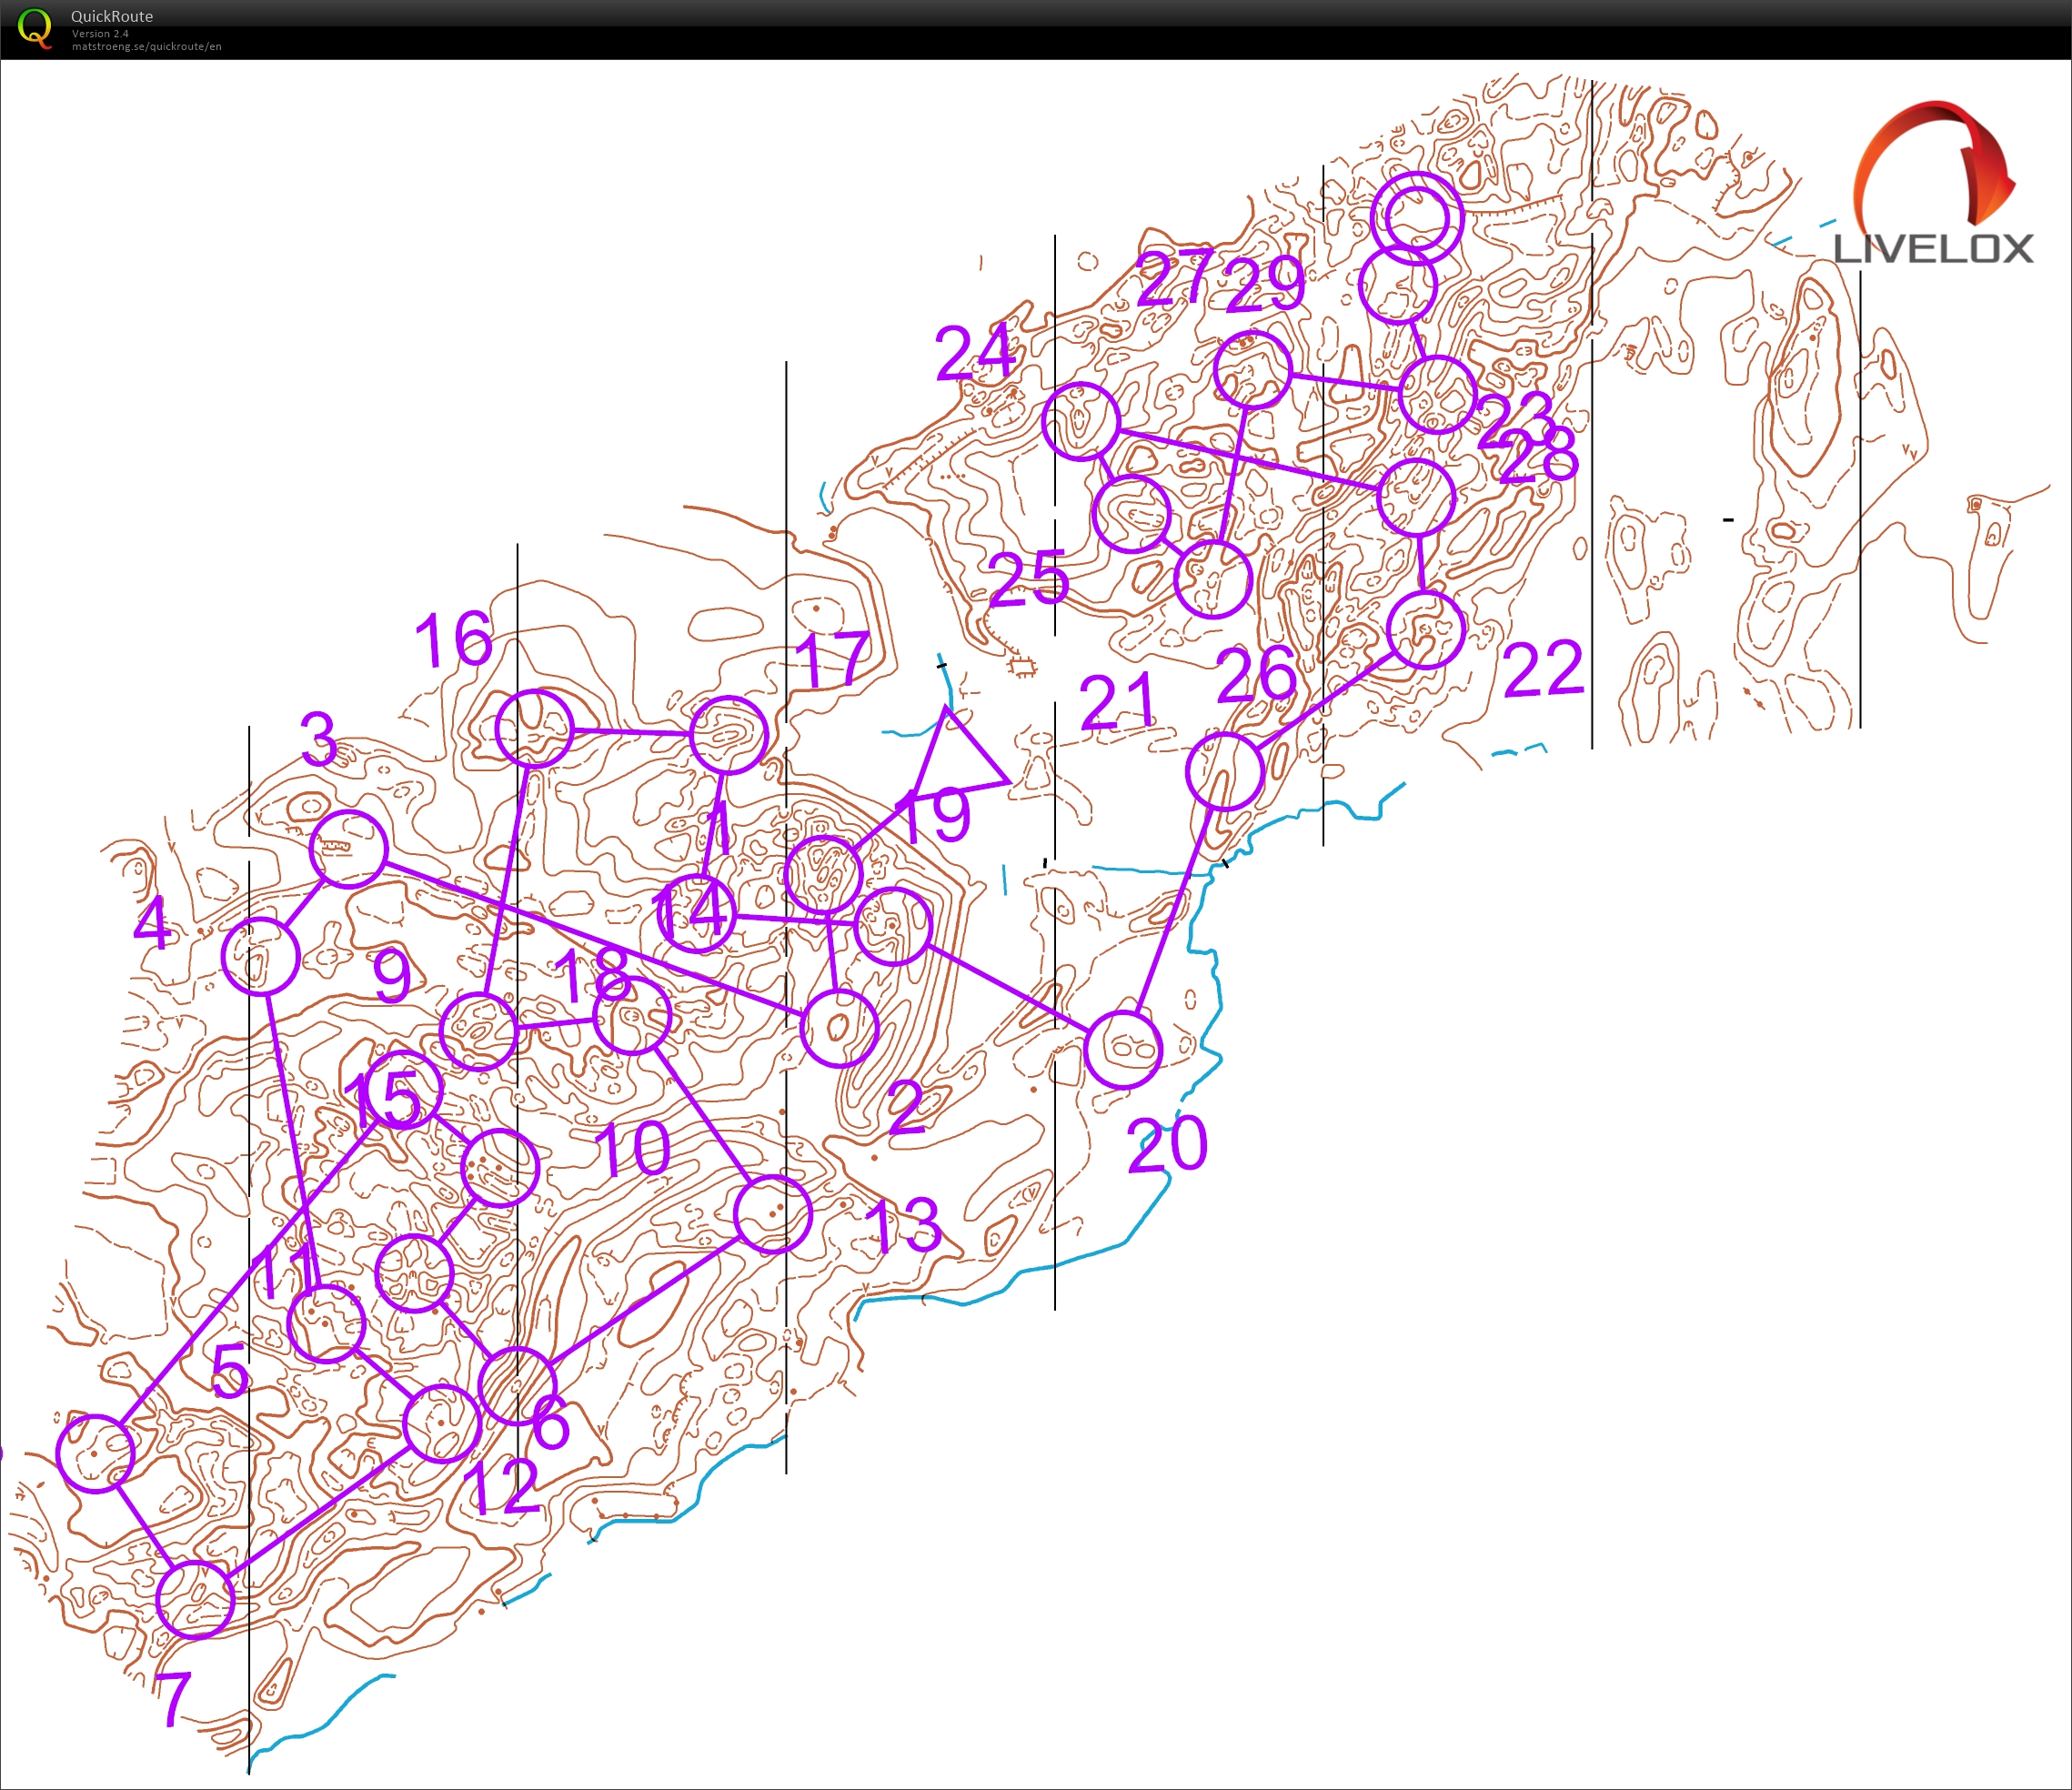This screenshot has height=1790, width=2072.
Task: Select control number label 1
Action: (x=718, y=828)
